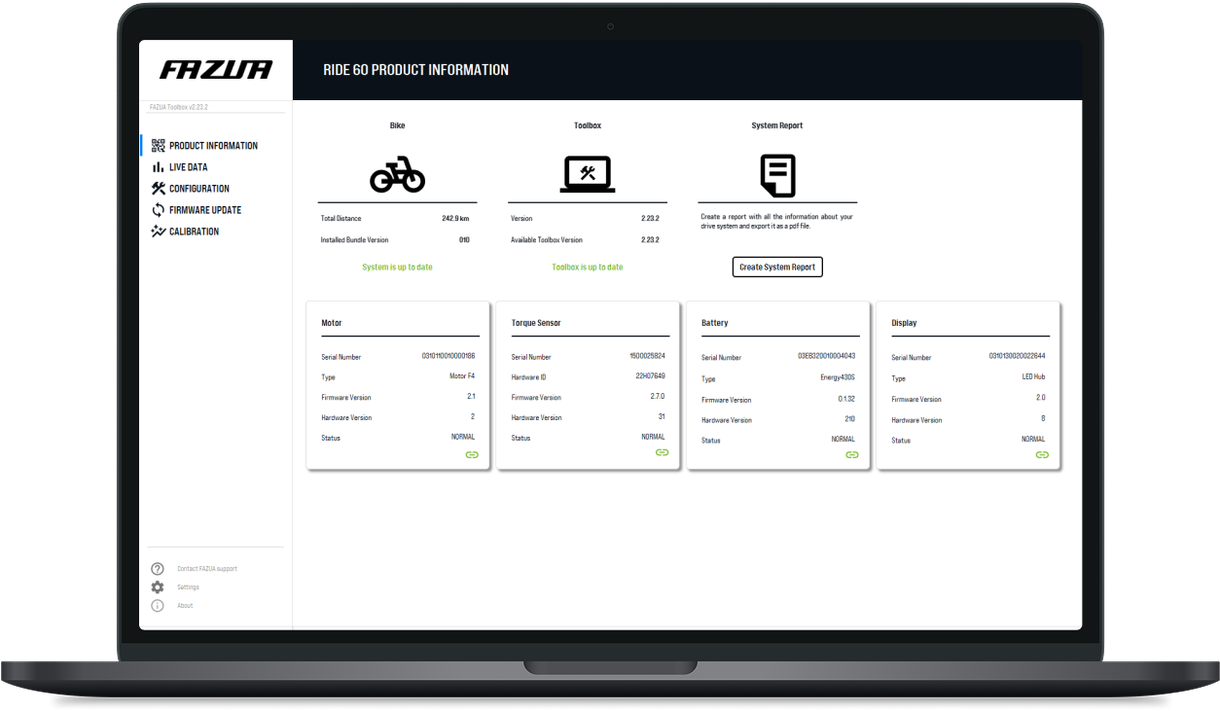1220x711 pixels.
Task: Click 'System is up to date' text
Action: [x=397, y=267]
